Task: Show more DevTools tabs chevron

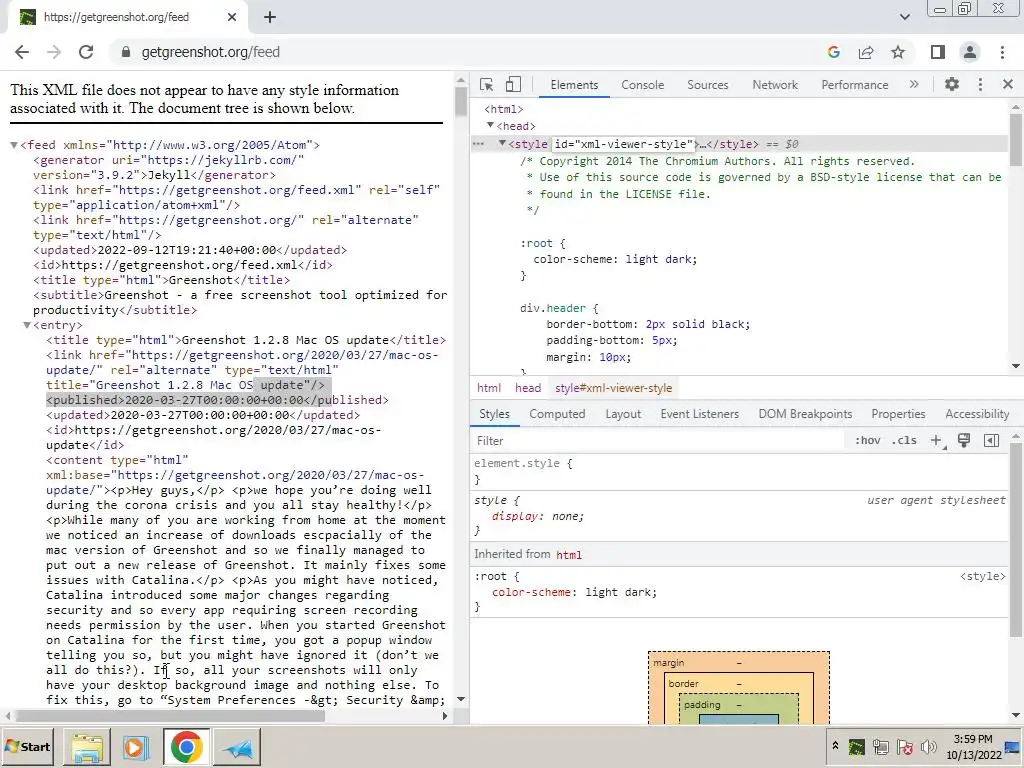Action: 914,84
